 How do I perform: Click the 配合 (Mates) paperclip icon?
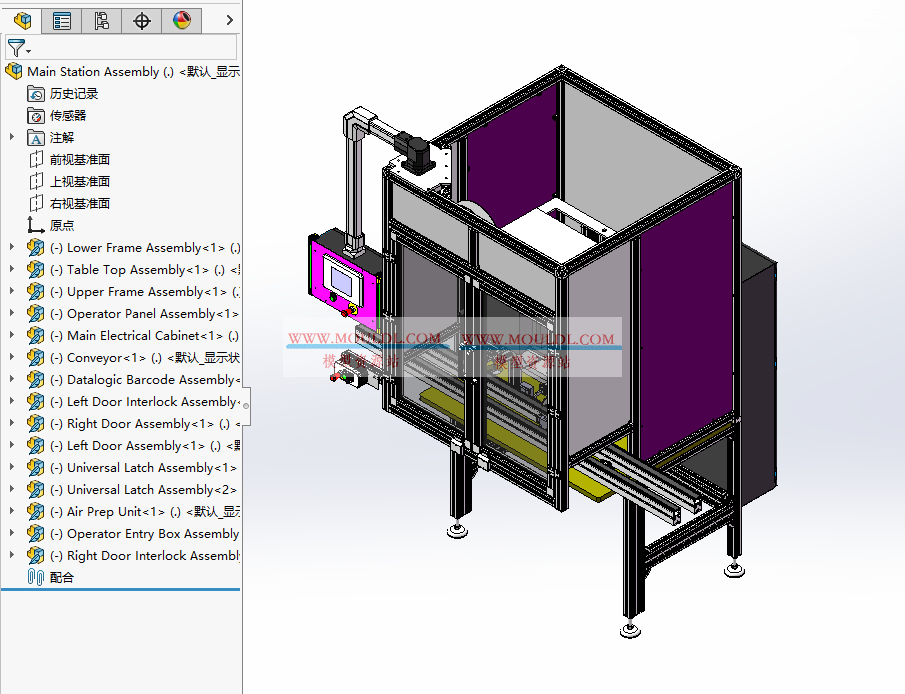point(33,577)
